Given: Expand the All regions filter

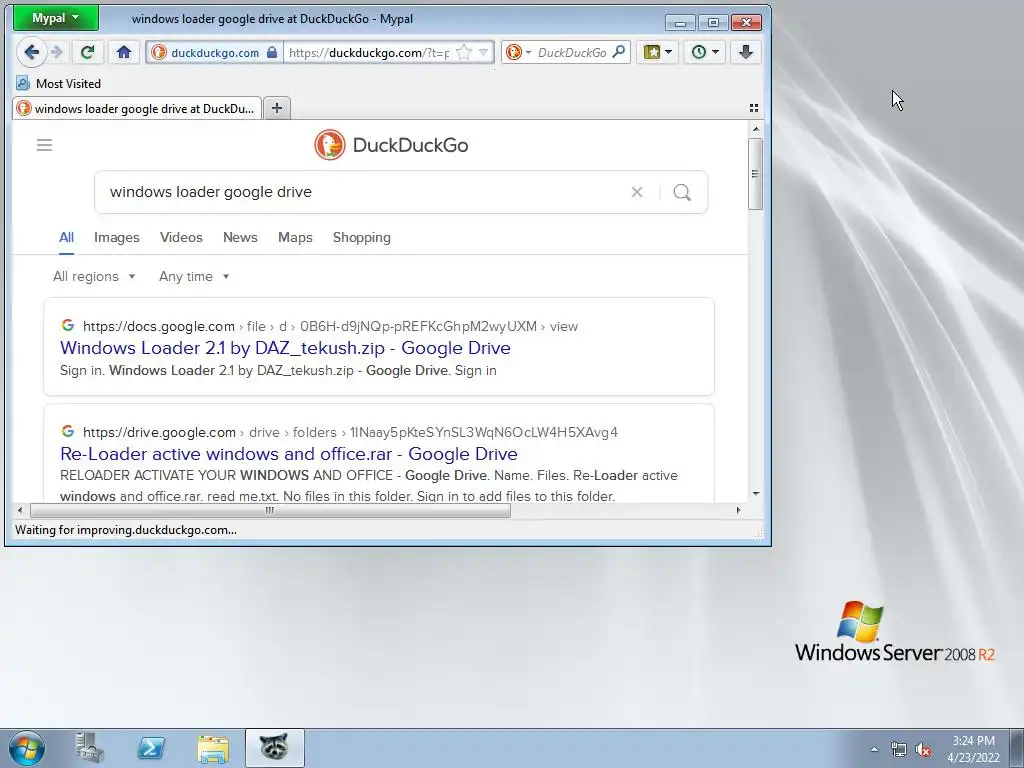Looking at the screenshot, I should point(94,276).
